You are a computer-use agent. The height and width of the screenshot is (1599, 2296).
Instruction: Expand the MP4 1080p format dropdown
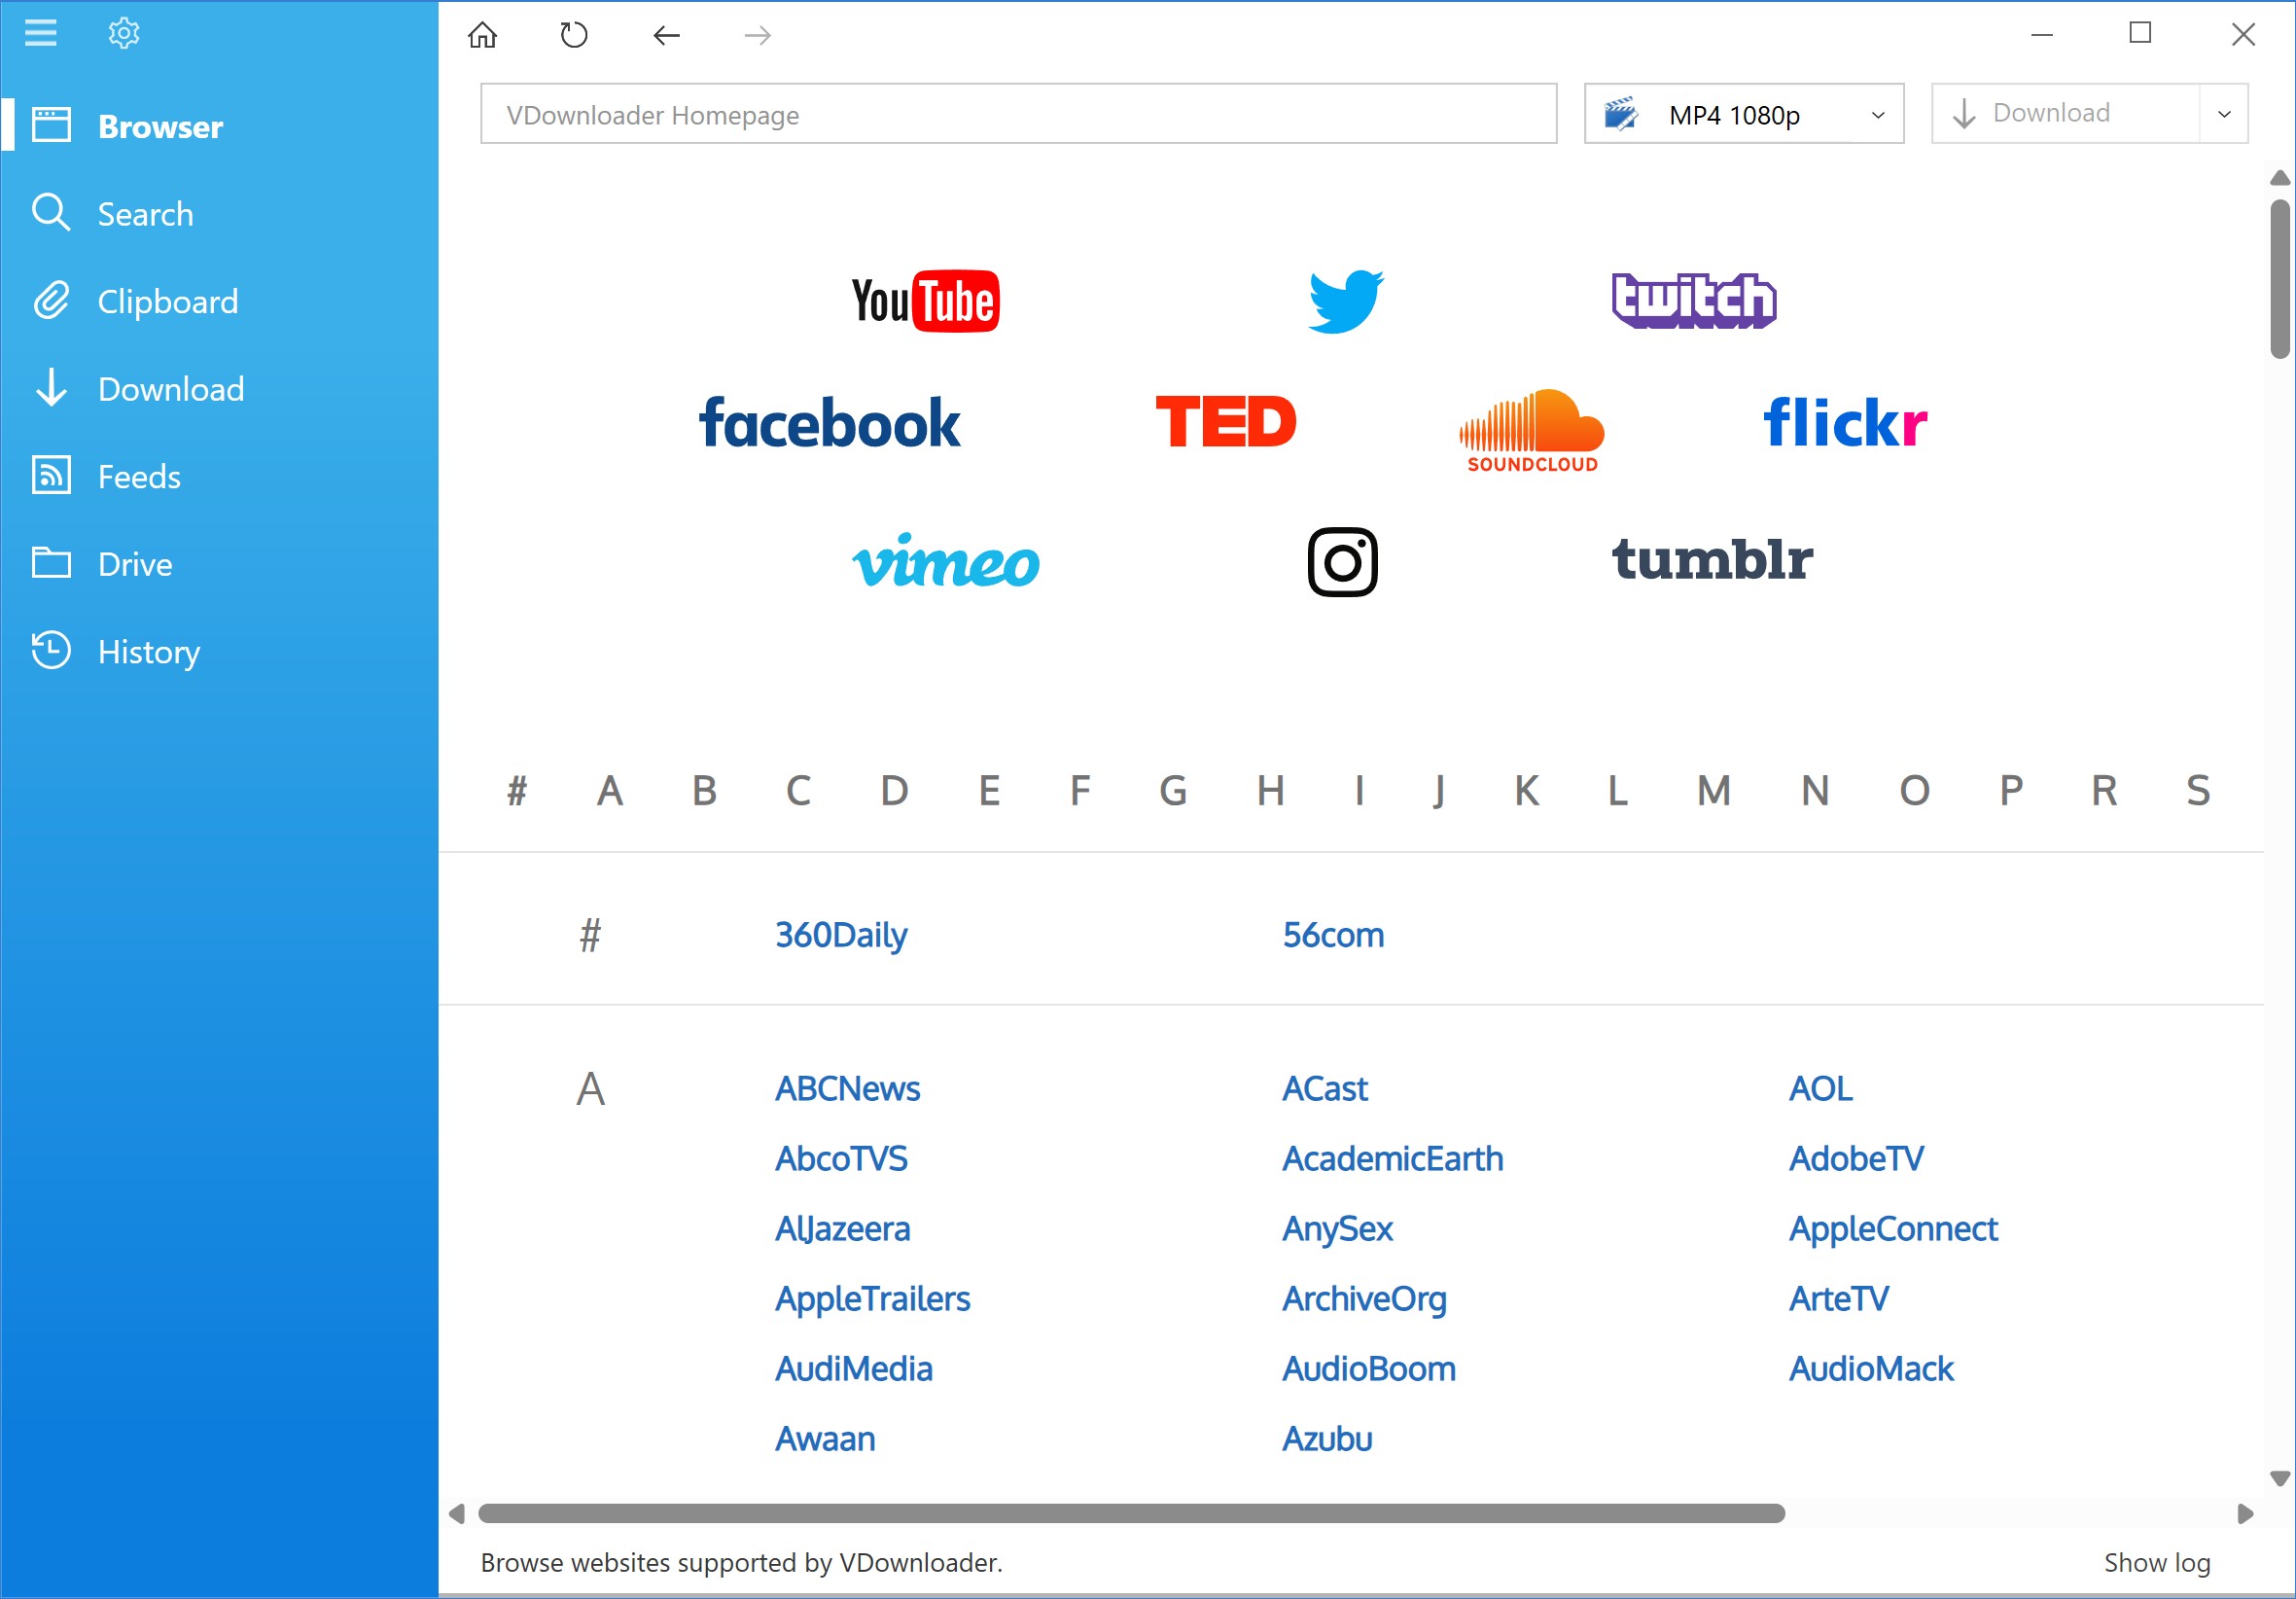point(1744,114)
